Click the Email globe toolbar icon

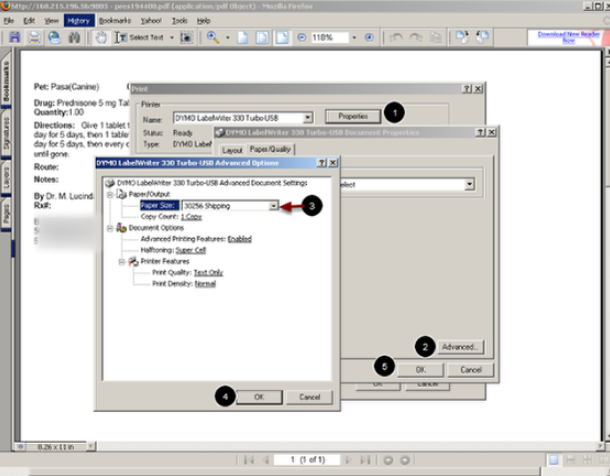[x=54, y=37]
